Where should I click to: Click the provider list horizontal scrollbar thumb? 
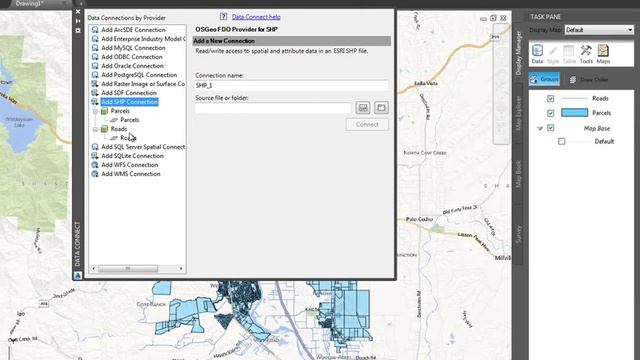128,268
